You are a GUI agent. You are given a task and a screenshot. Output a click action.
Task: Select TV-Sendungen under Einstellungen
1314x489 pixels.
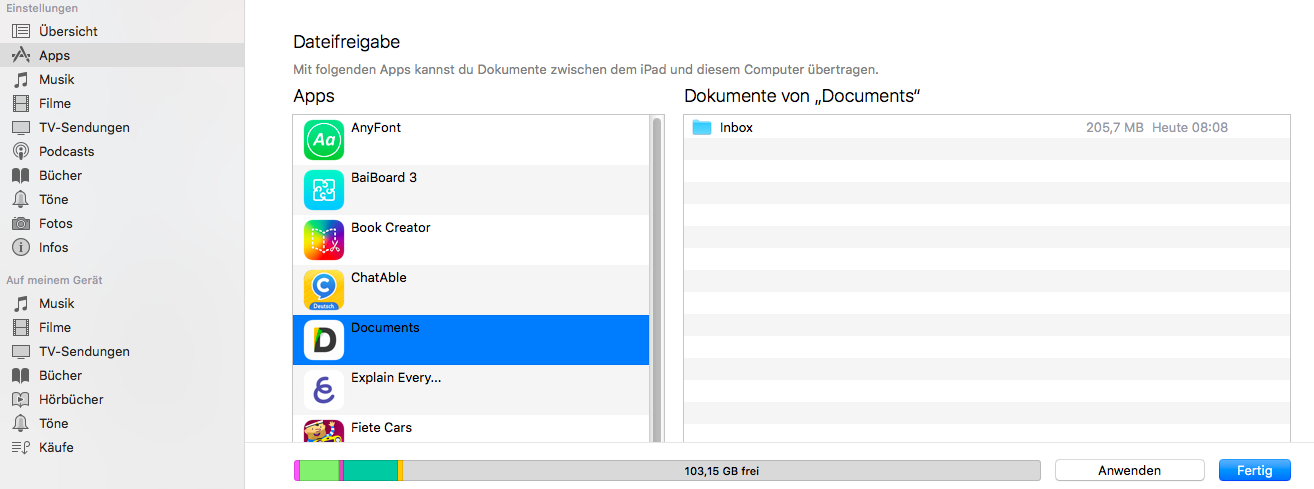pos(84,127)
